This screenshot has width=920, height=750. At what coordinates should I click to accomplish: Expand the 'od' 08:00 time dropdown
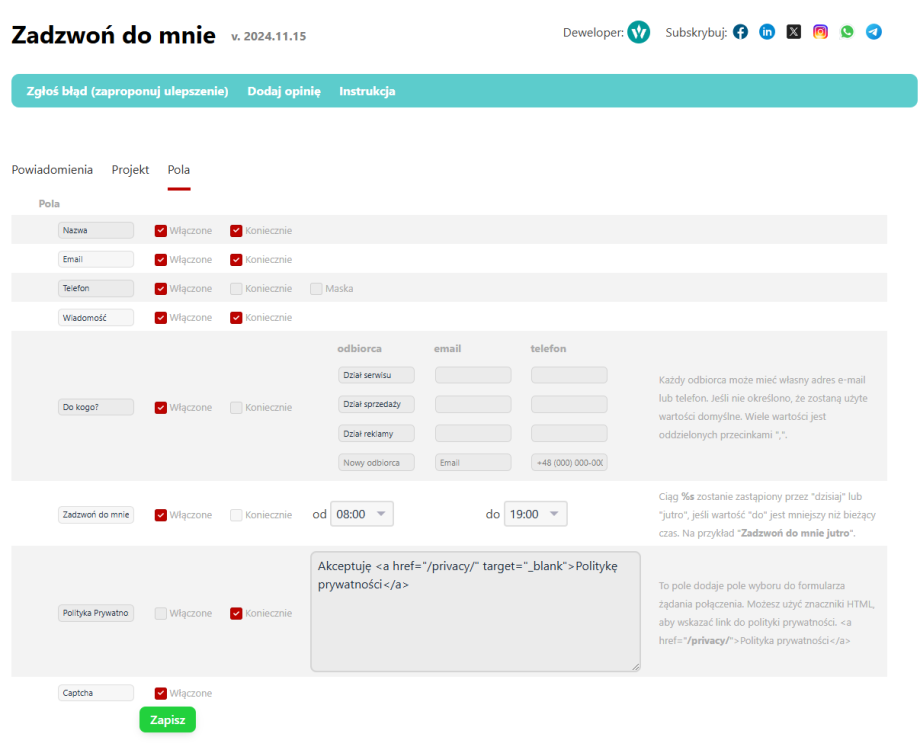[x=362, y=514]
